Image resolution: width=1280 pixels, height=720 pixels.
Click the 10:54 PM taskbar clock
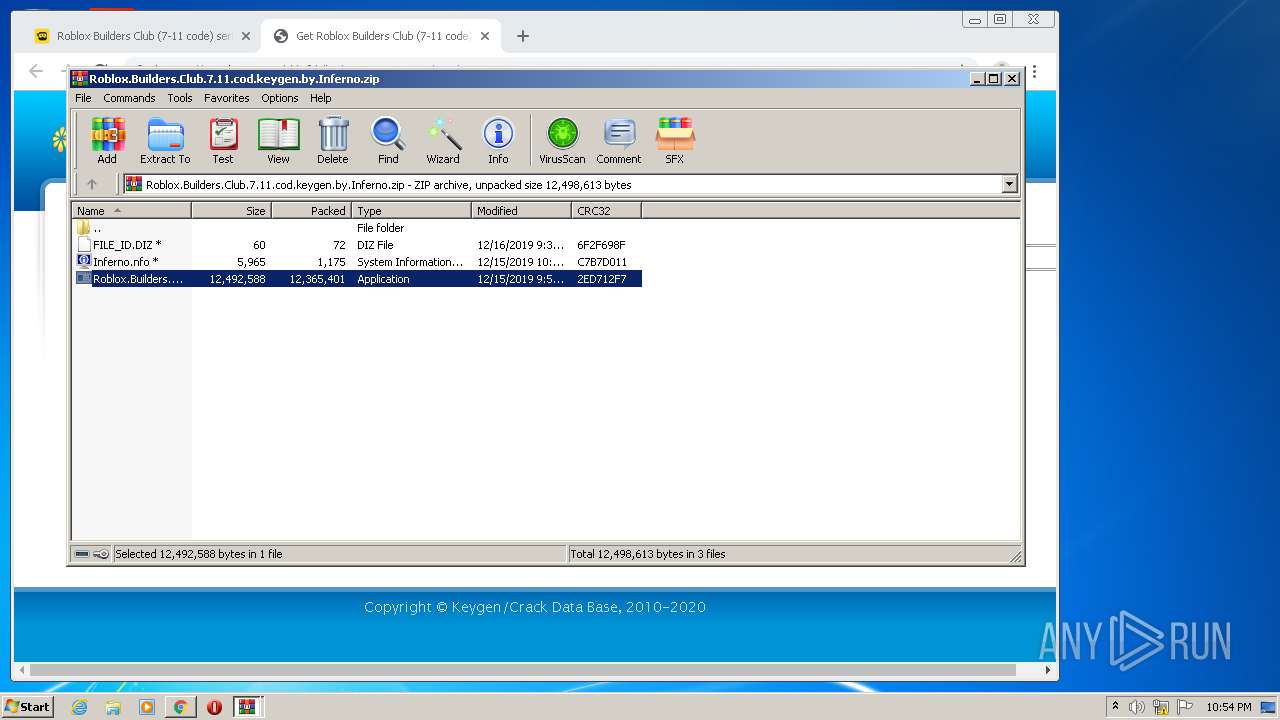pos(1228,707)
